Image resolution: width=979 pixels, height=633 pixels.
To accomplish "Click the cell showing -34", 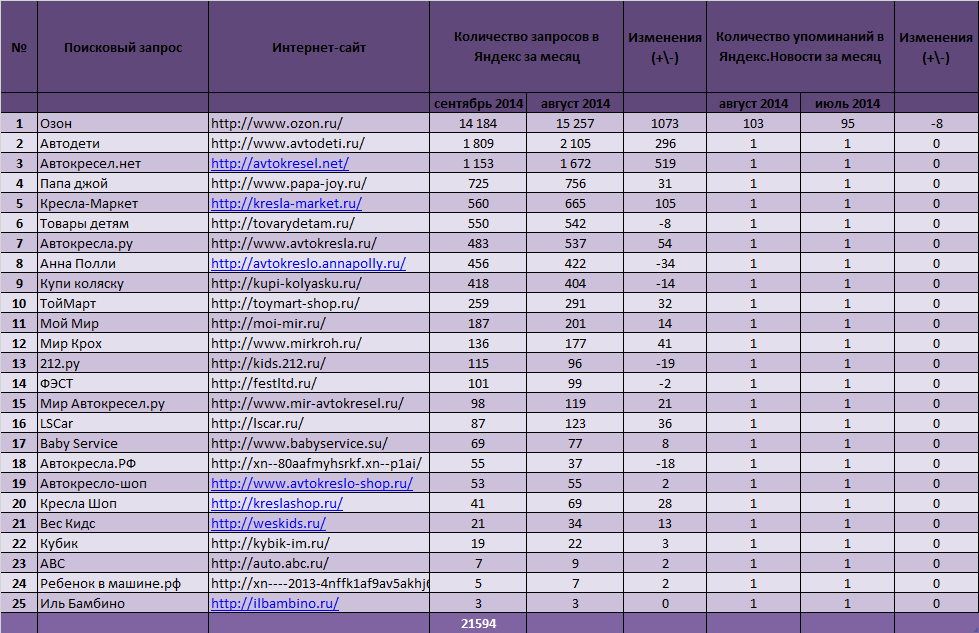I will 665,263.
